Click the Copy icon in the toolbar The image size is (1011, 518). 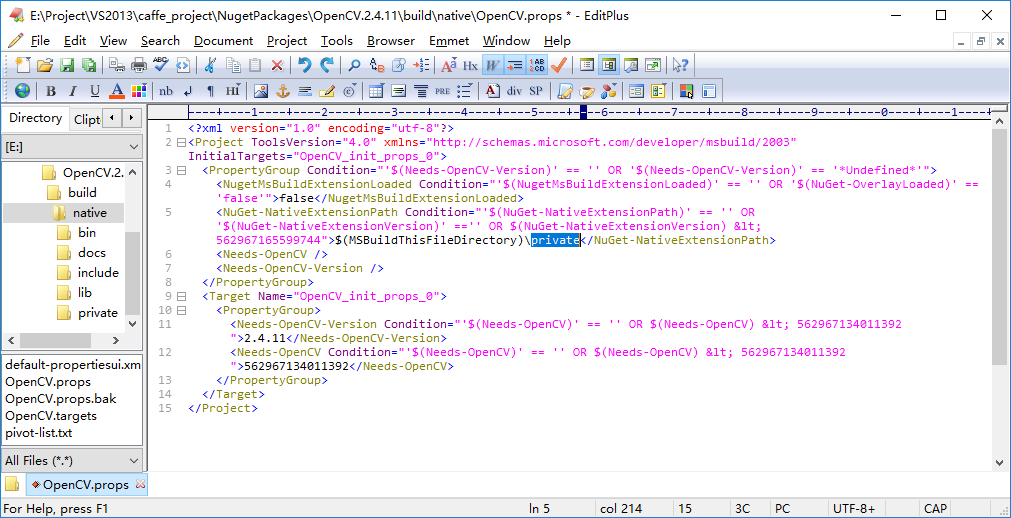pos(233,65)
